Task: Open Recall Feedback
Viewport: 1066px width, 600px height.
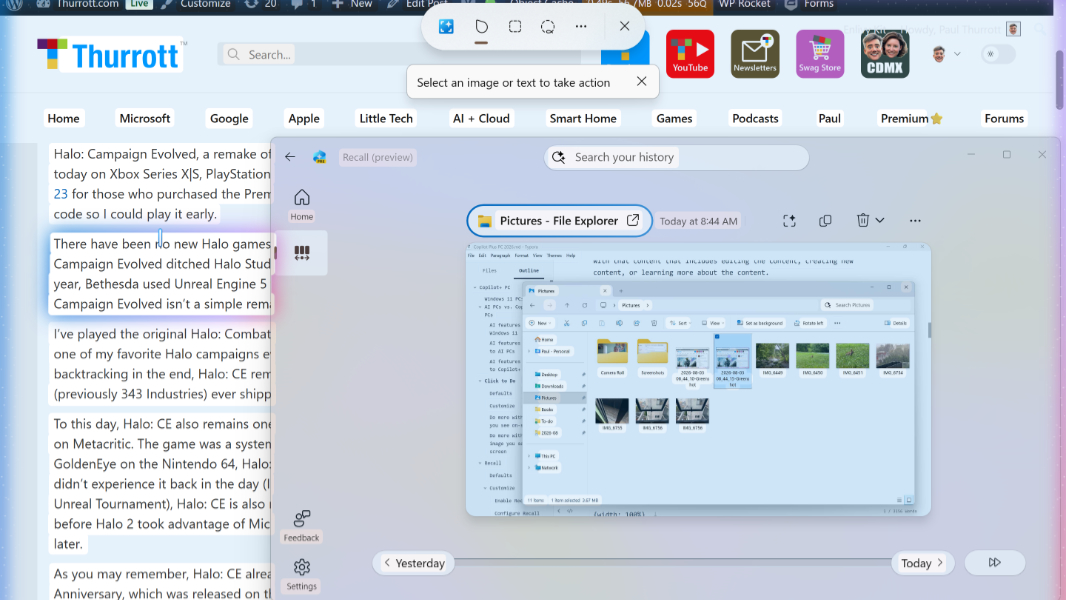Action: pyautogui.click(x=301, y=526)
